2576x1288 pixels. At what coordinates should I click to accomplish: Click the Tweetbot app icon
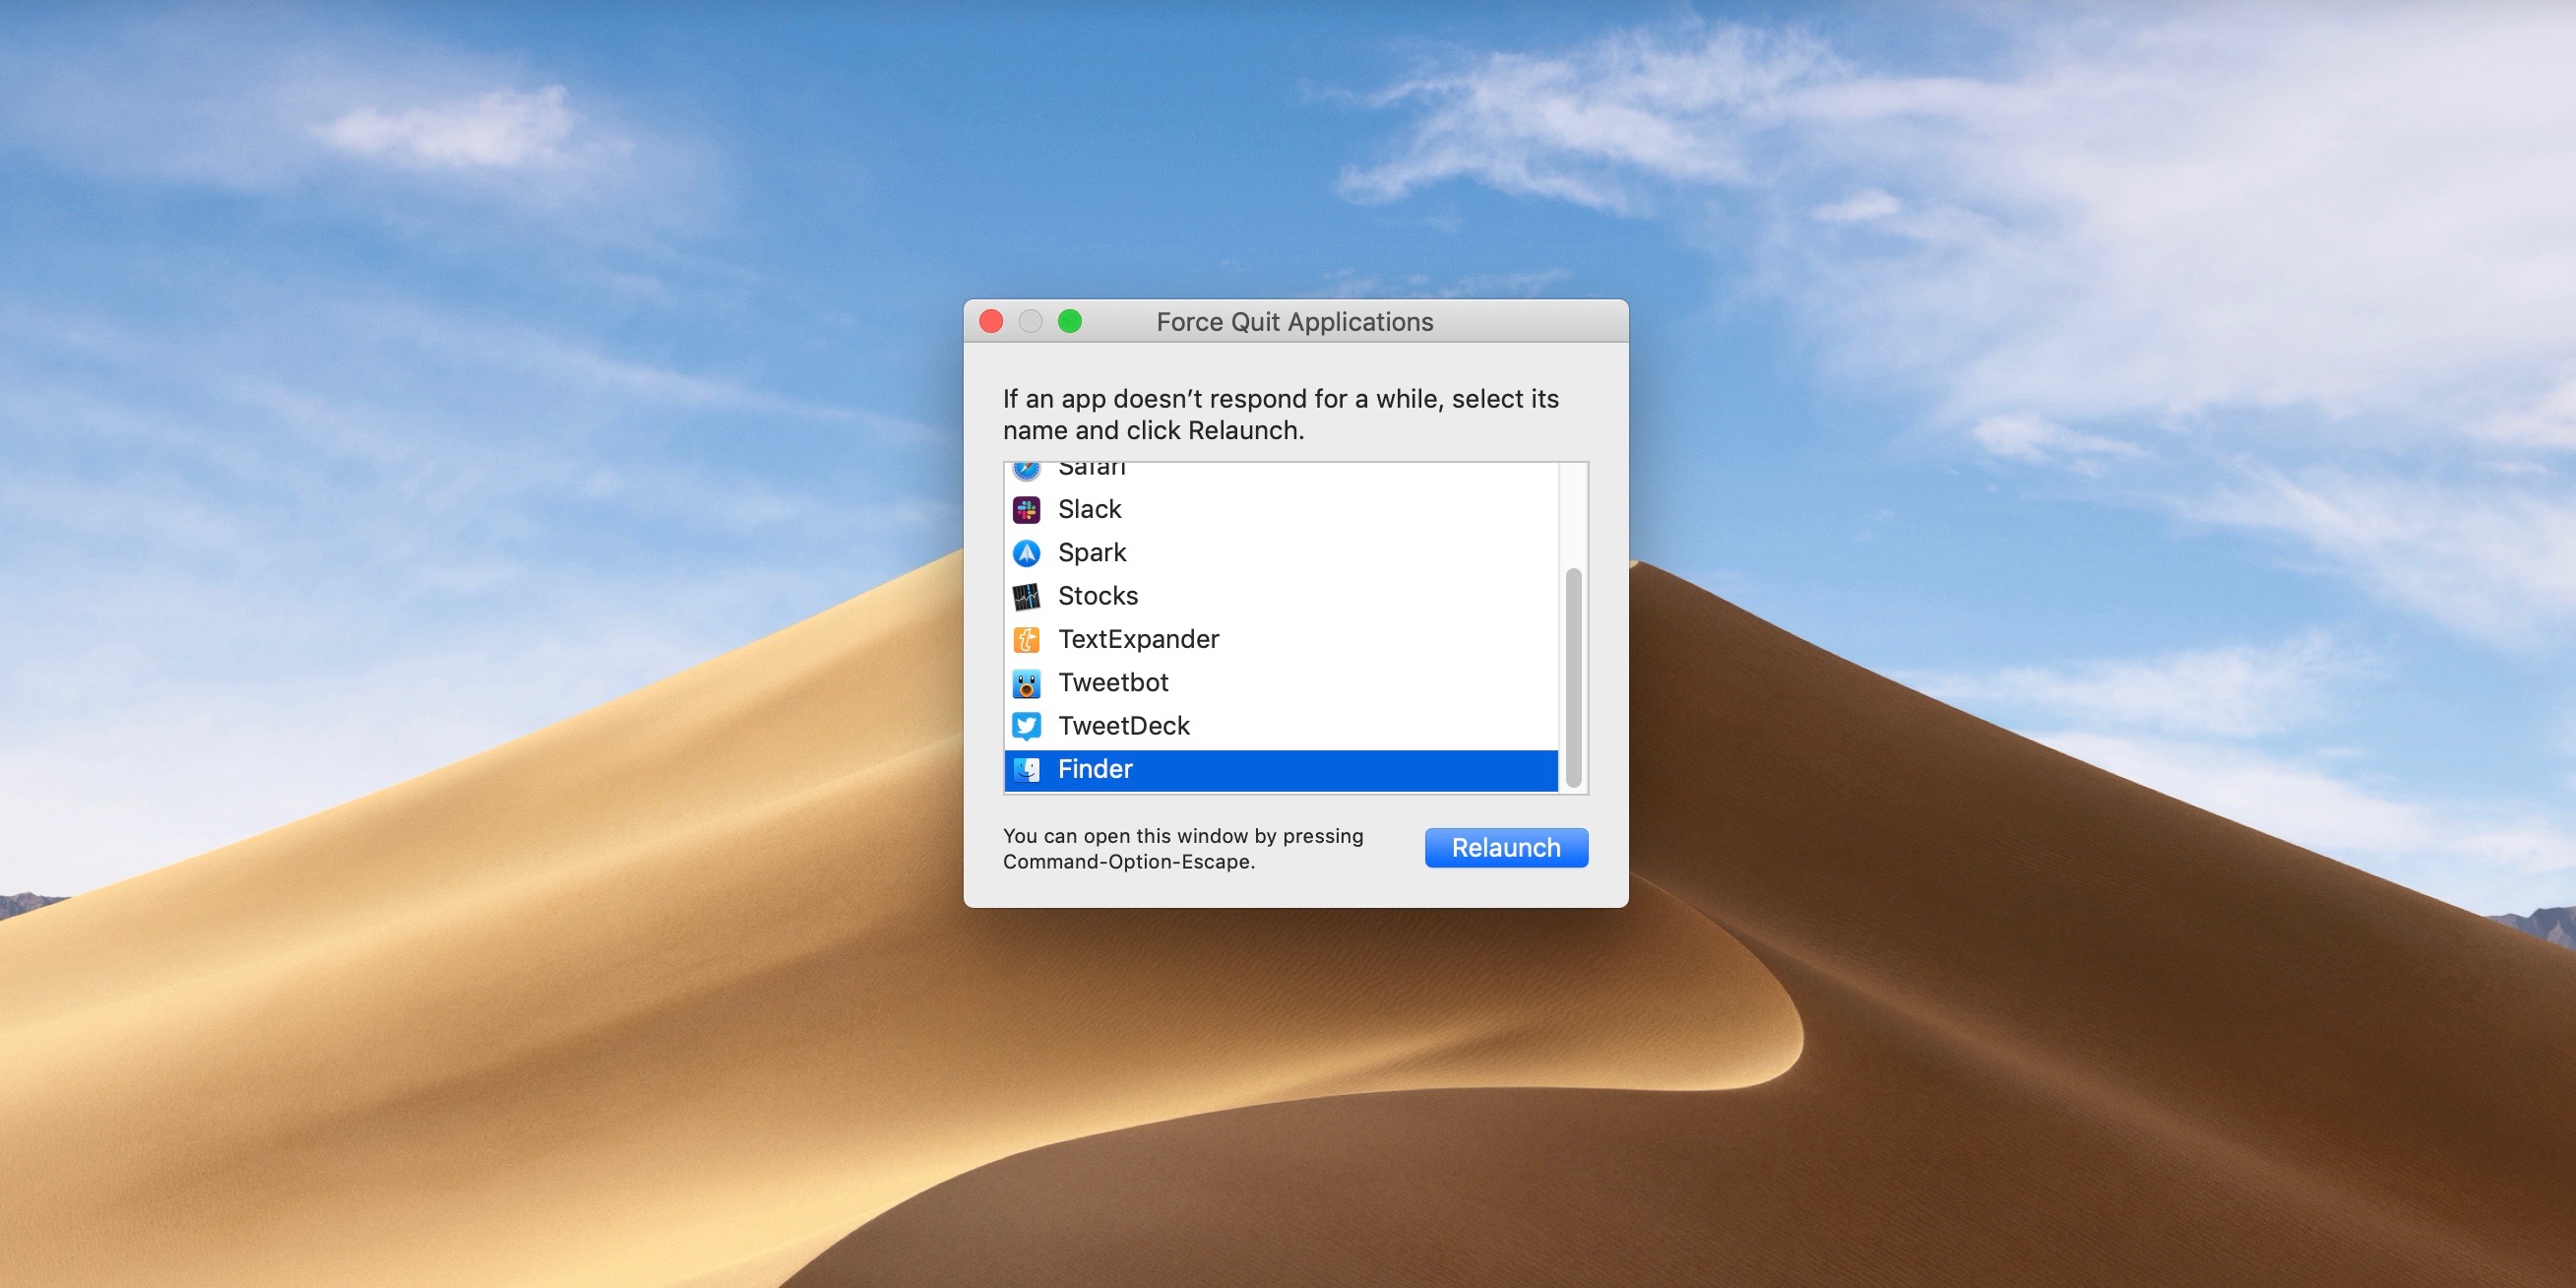click(1026, 683)
